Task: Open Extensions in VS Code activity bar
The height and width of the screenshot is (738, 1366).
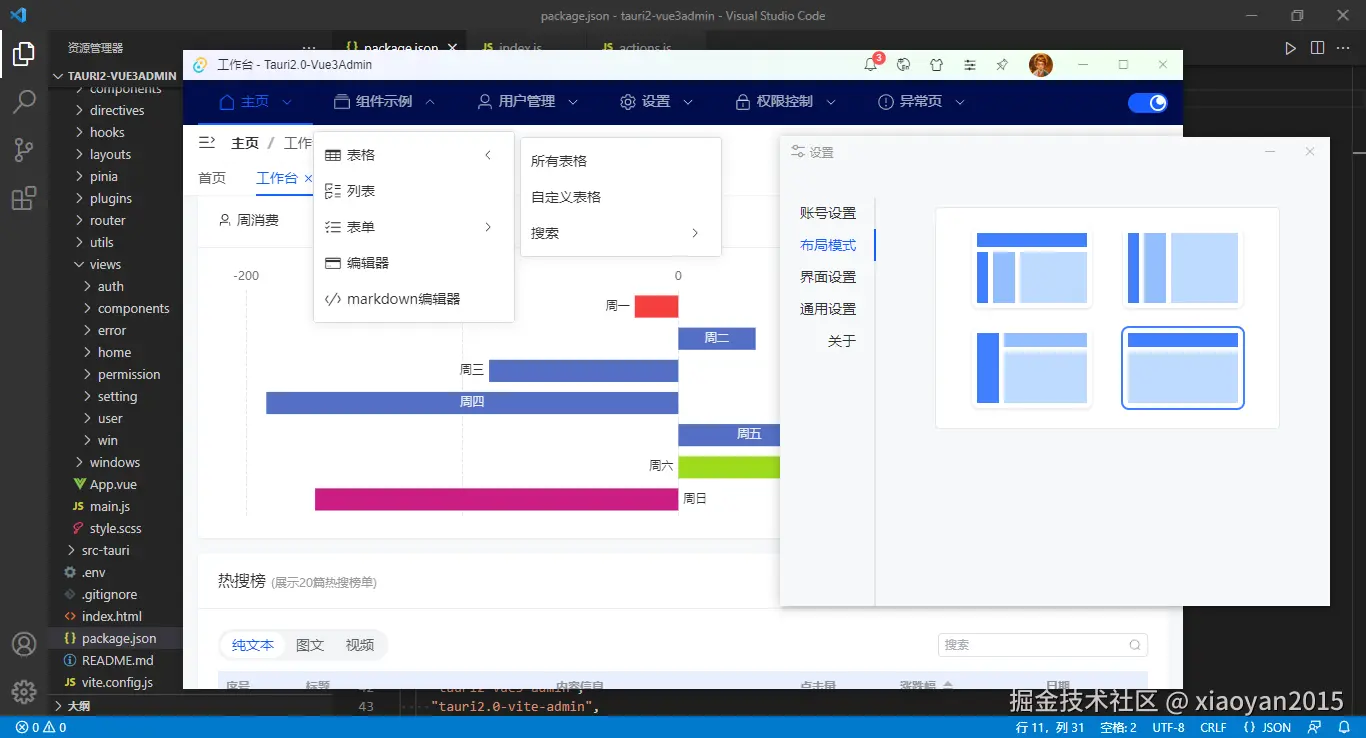Action: point(23,198)
